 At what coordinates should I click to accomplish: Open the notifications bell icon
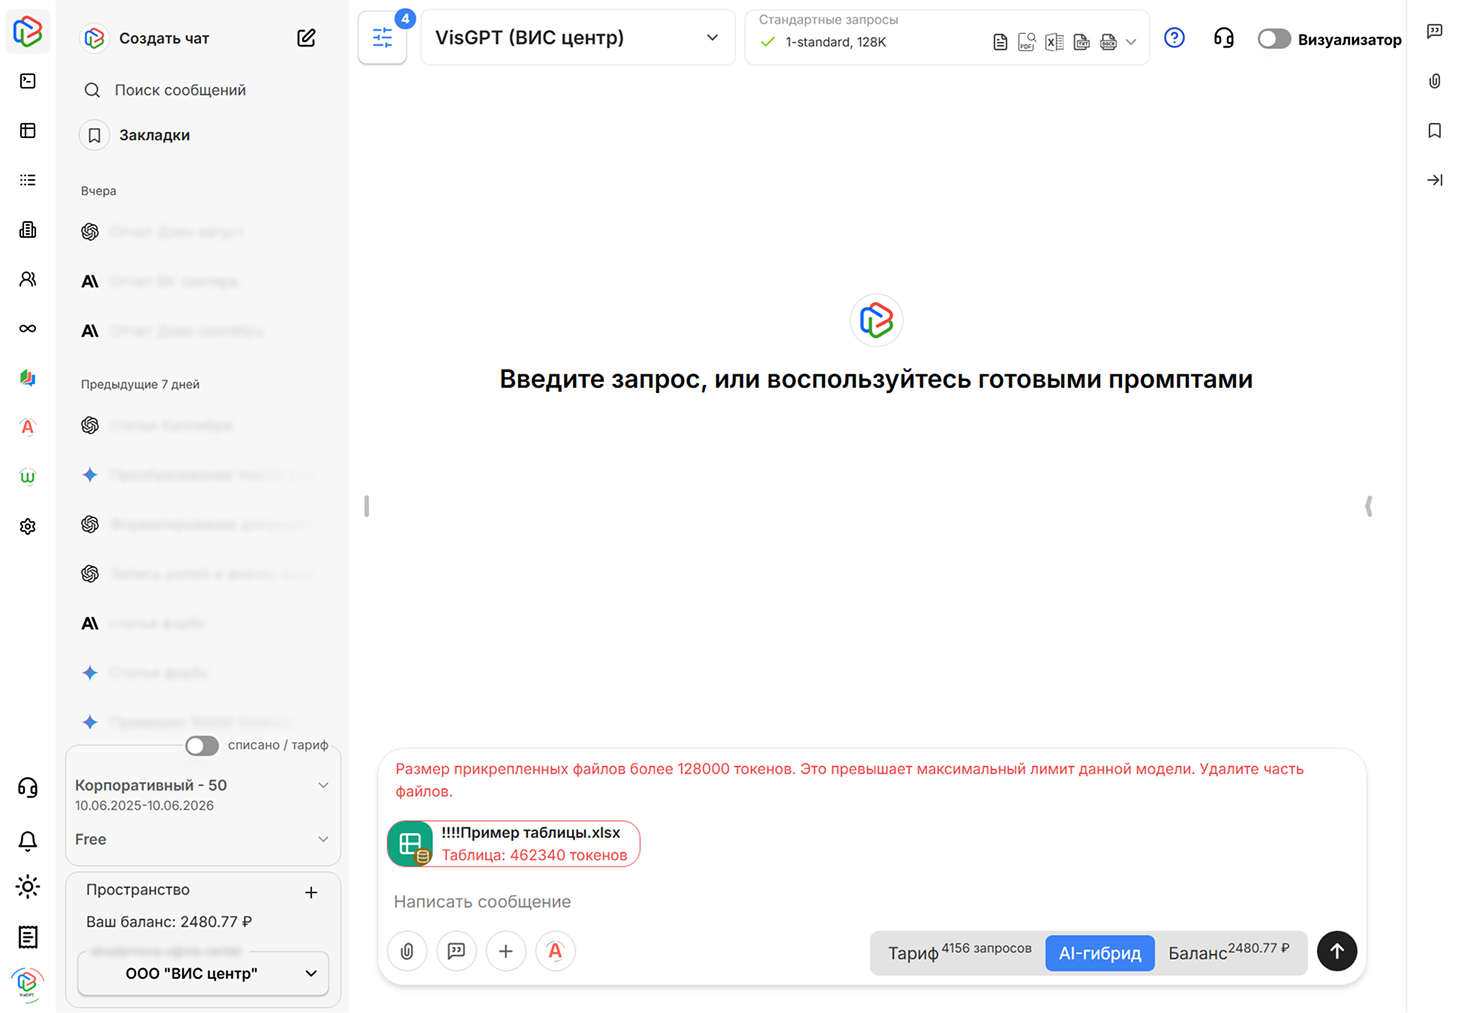[27, 841]
